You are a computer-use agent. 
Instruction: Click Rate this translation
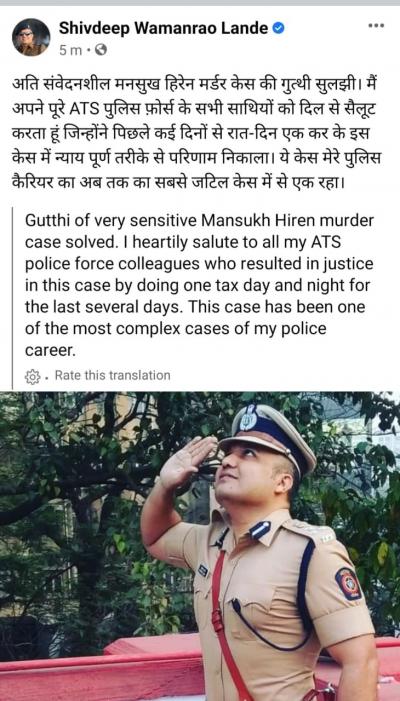tap(113, 375)
